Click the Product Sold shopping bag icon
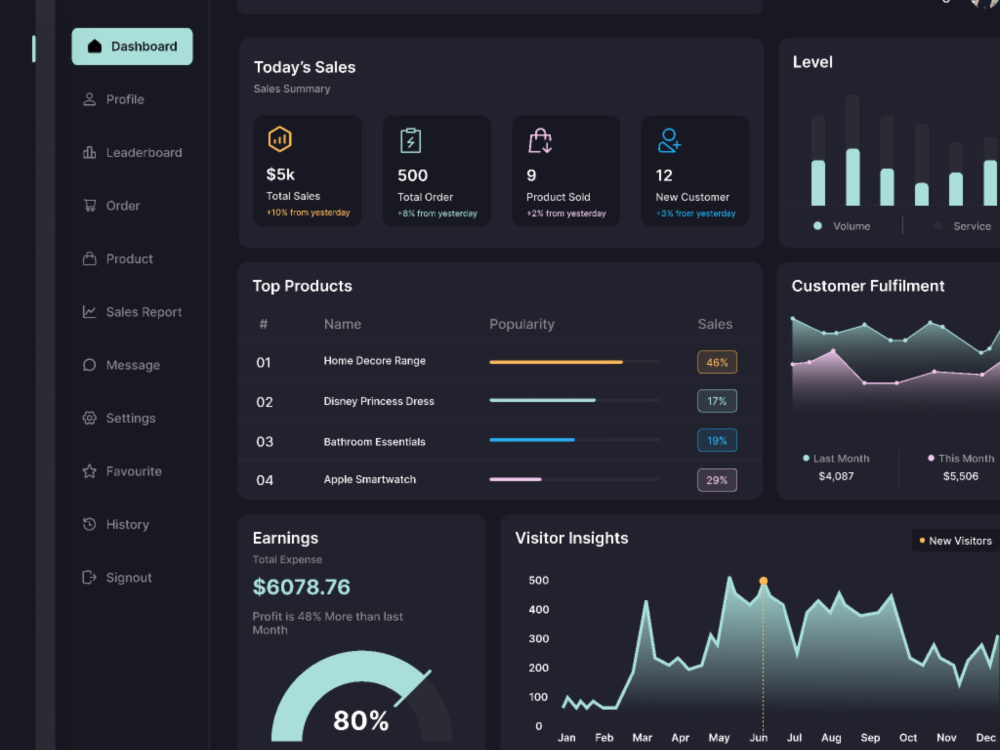The width and height of the screenshot is (1000, 750). [x=540, y=140]
